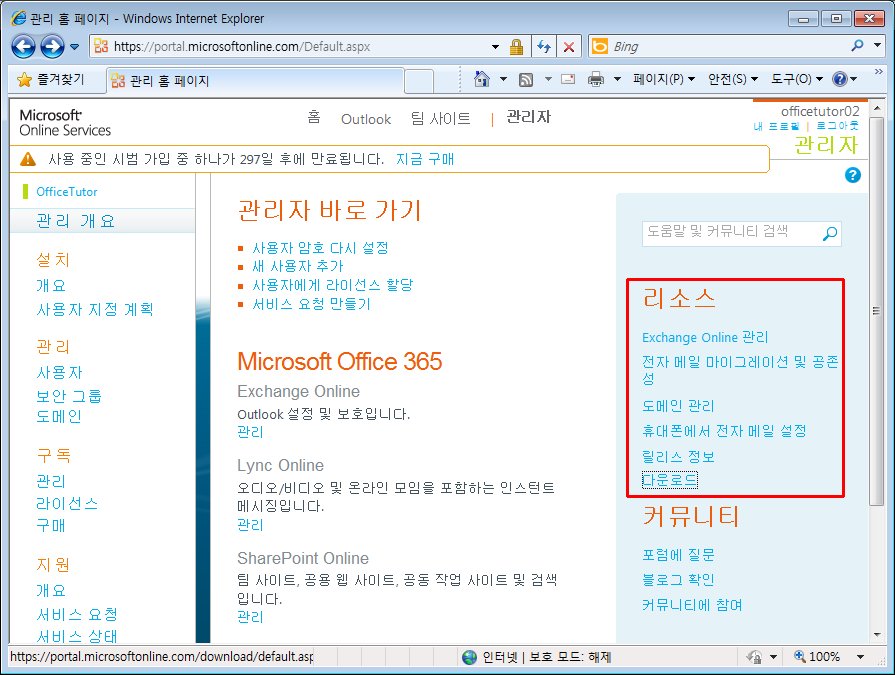Click OfficeTutor in the sidebar

pyautogui.click(x=67, y=192)
